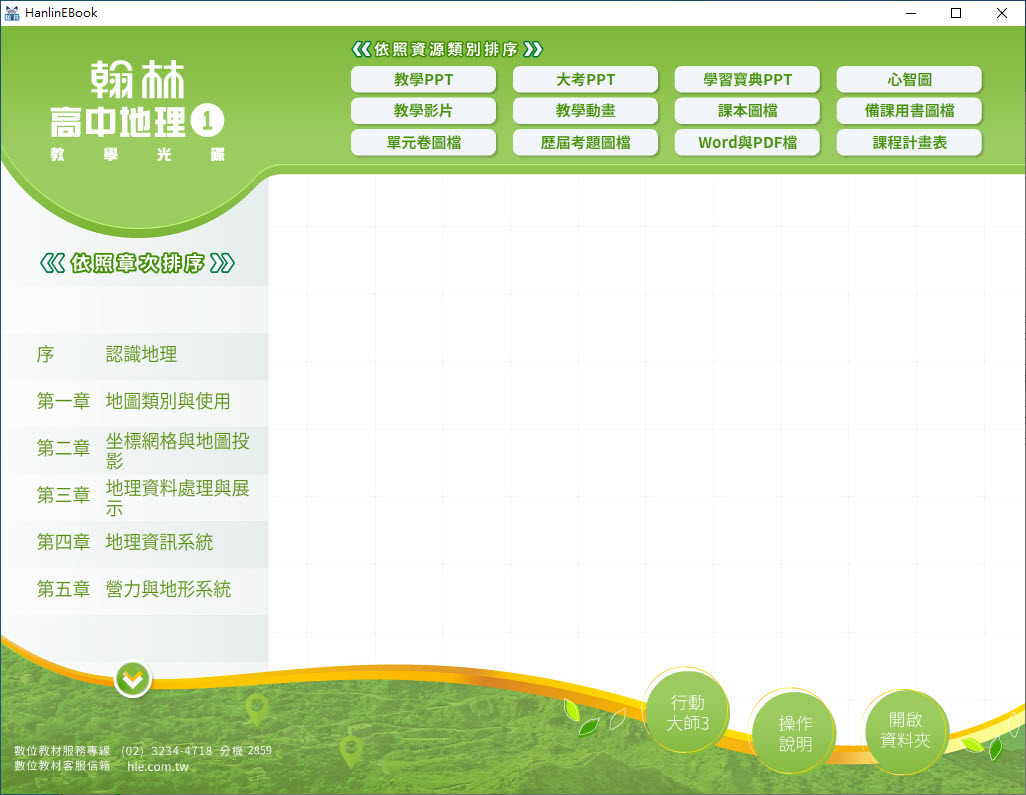Screen dimensions: 1026x795
Task: Click the HanlinEBook title bar app icon
Action: 12,13
